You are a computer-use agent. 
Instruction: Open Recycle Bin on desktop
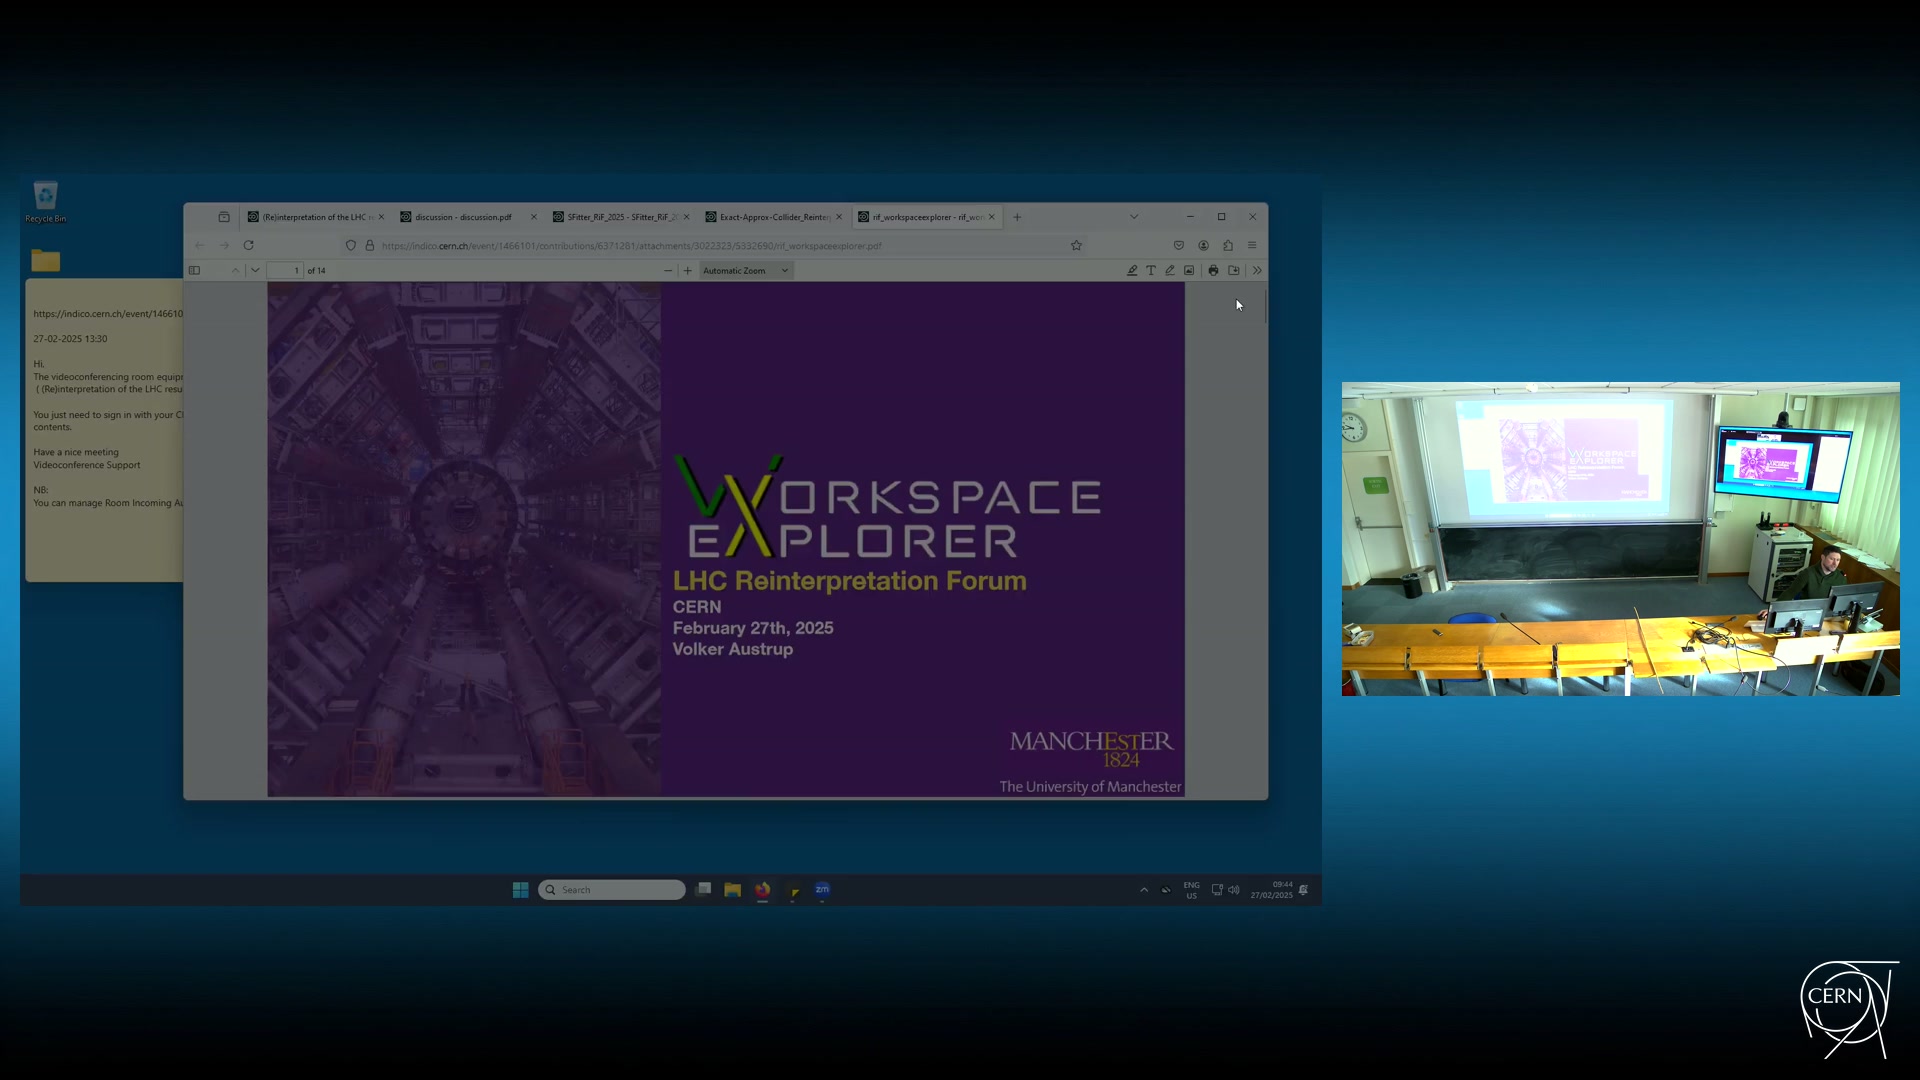pyautogui.click(x=46, y=202)
